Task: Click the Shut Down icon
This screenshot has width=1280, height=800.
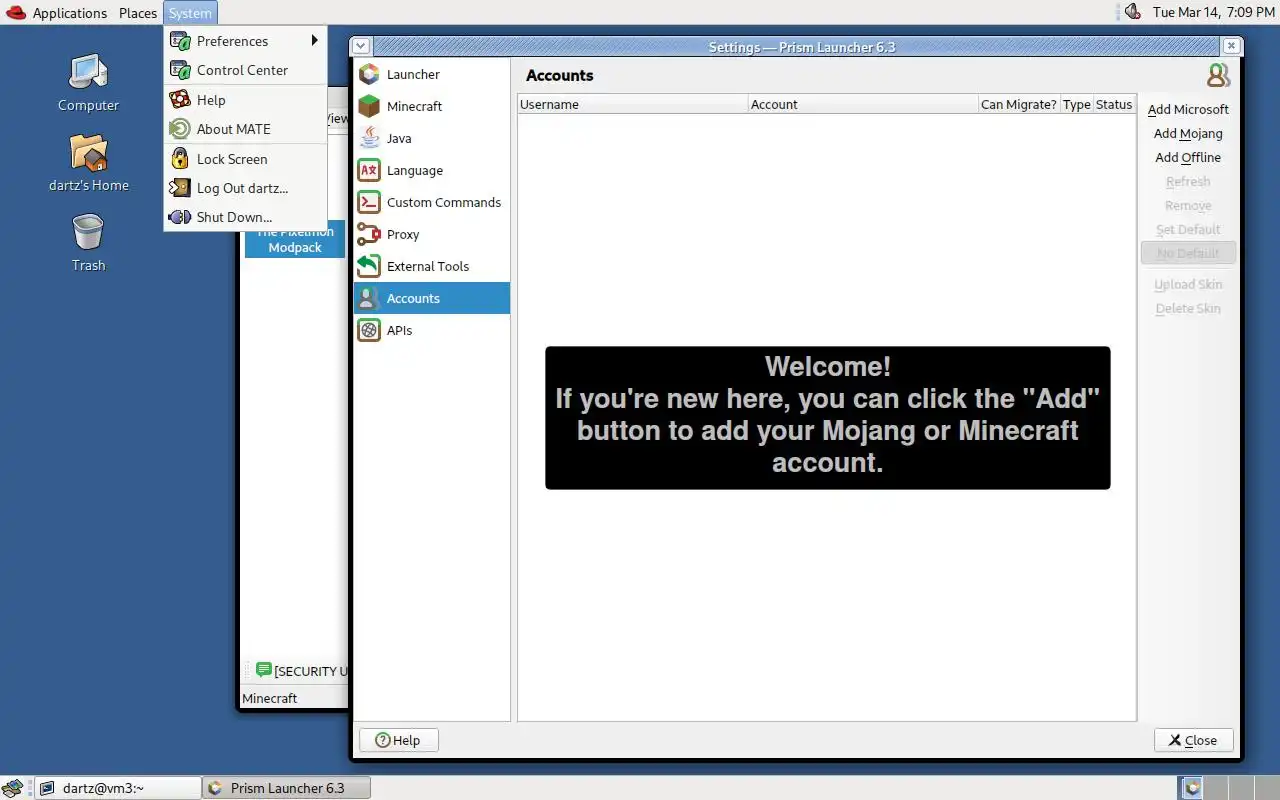Action: tap(180, 217)
